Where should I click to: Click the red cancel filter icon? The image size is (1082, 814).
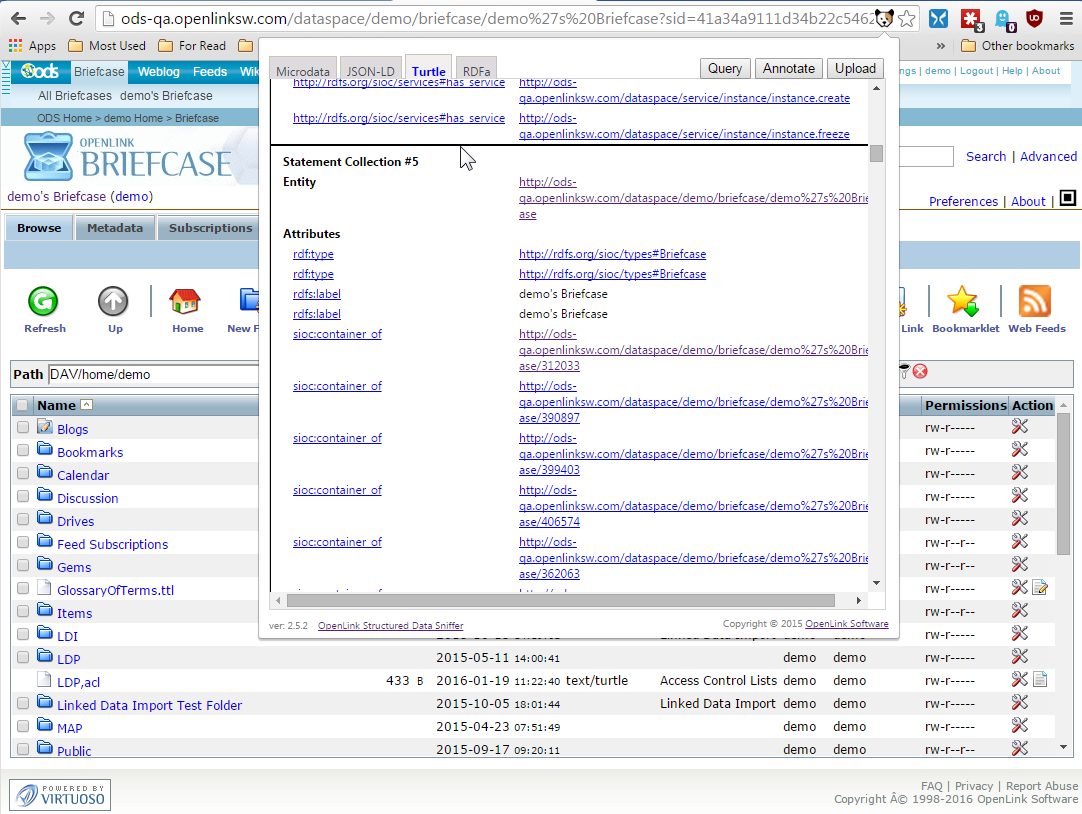point(920,371)
